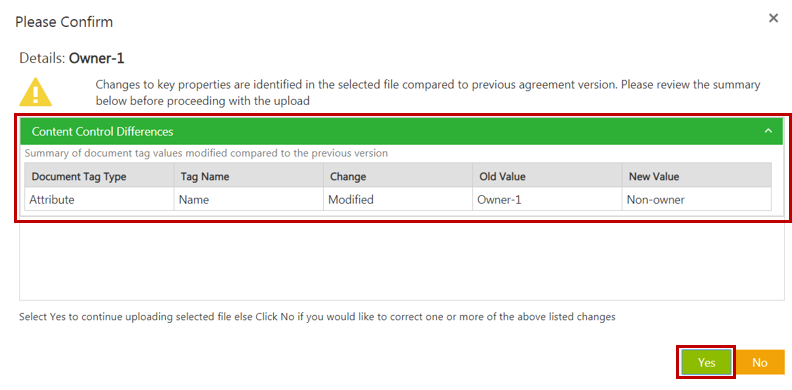This screenshot has width=792, height=390.
Task: Click the empty panel below the differences table
Action: point(401,261)
